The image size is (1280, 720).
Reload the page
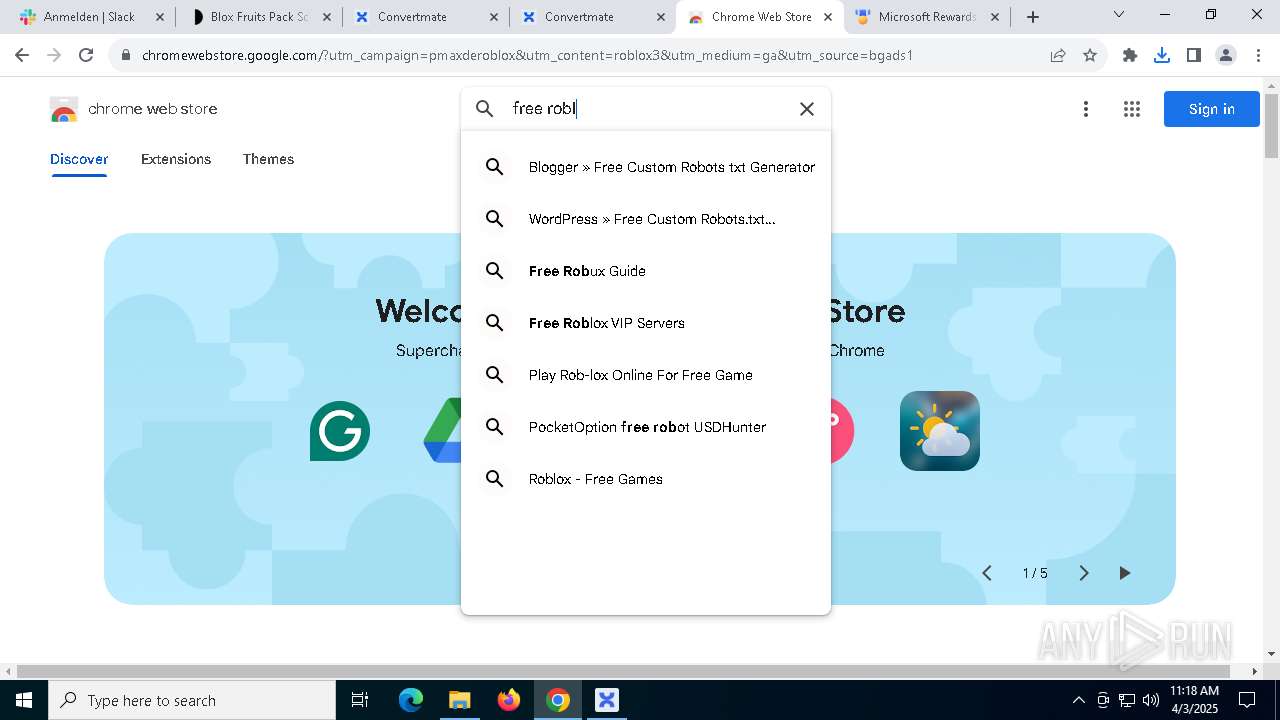pyautogui.click(x=86, y=55)
